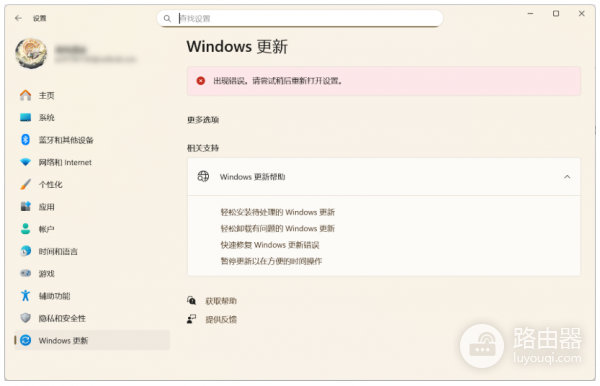Open 主页 in the sidebar
600x386 pixels.
[x=92, y=95]
